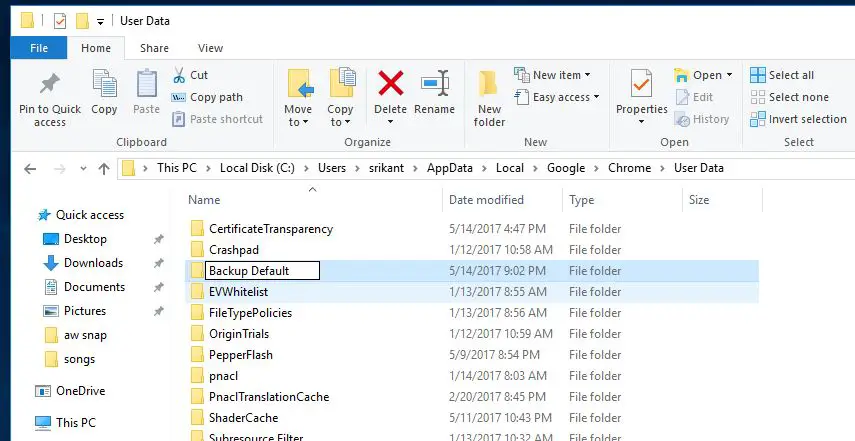
Task: Click the AppData breadcrumb segment
Action: [449, 168]
